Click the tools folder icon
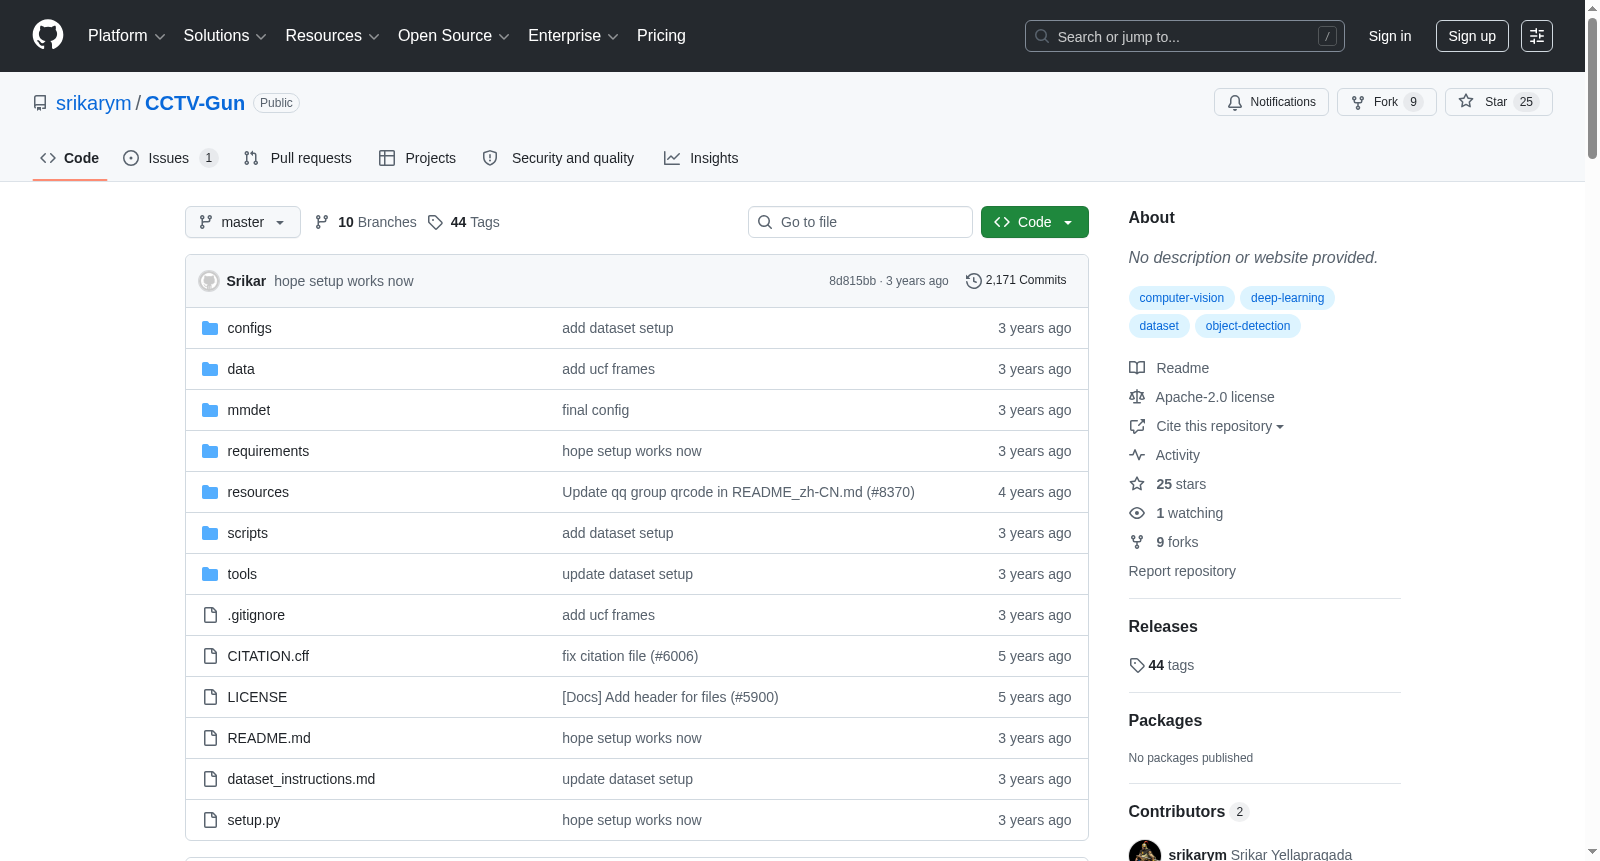 point(210,574)
